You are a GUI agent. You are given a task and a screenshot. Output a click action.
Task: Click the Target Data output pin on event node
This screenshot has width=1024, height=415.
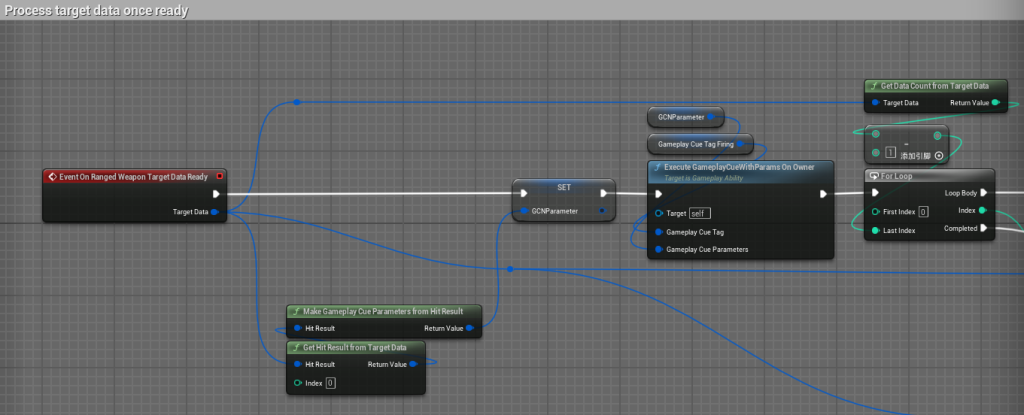[215, 212]
